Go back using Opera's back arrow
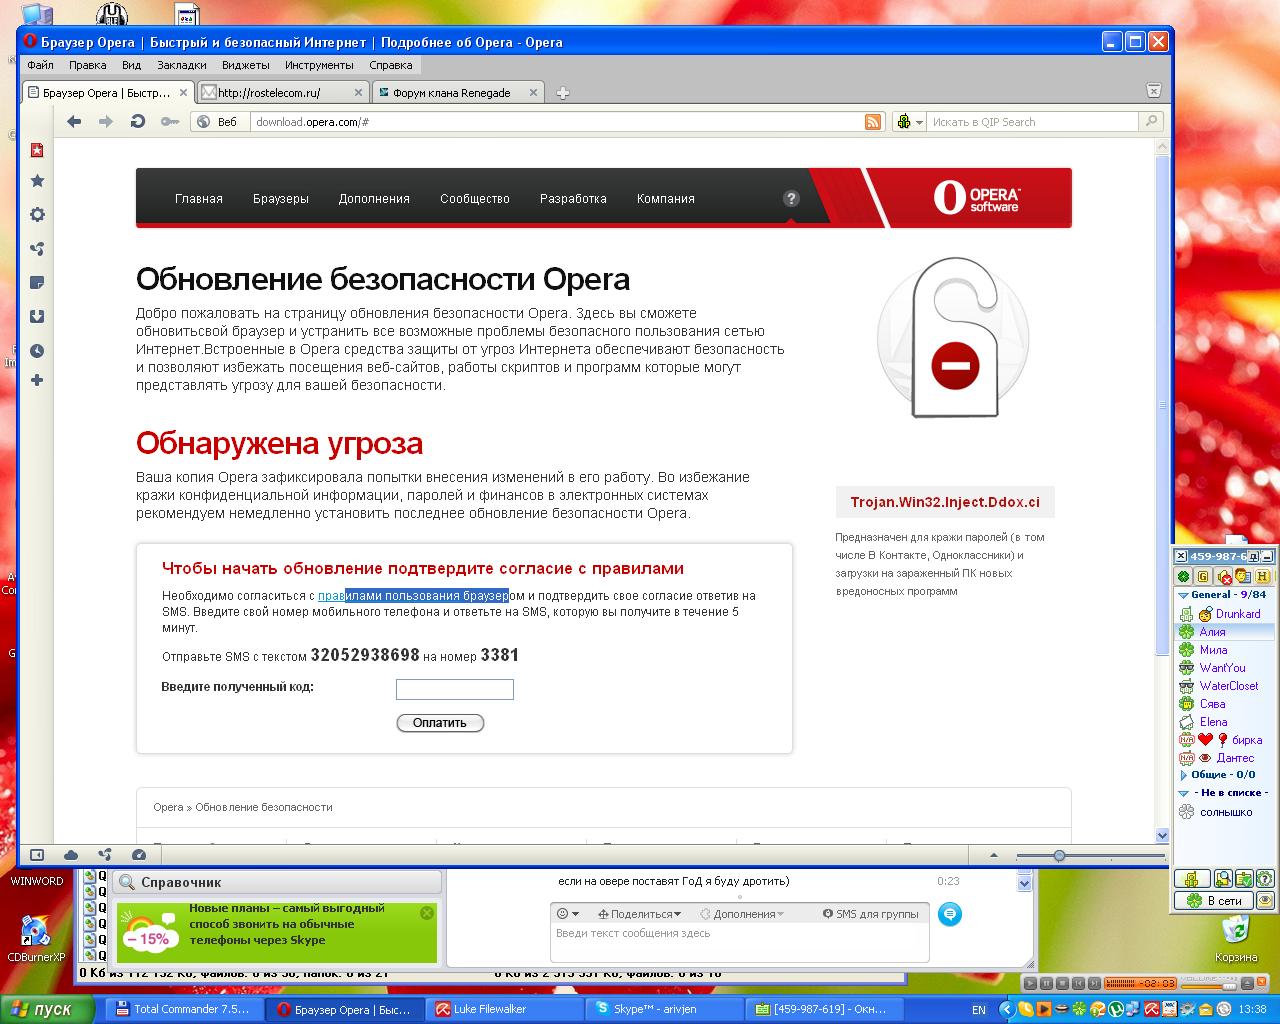This screenshot has width=1280, height=1024. tap(74, 121)
